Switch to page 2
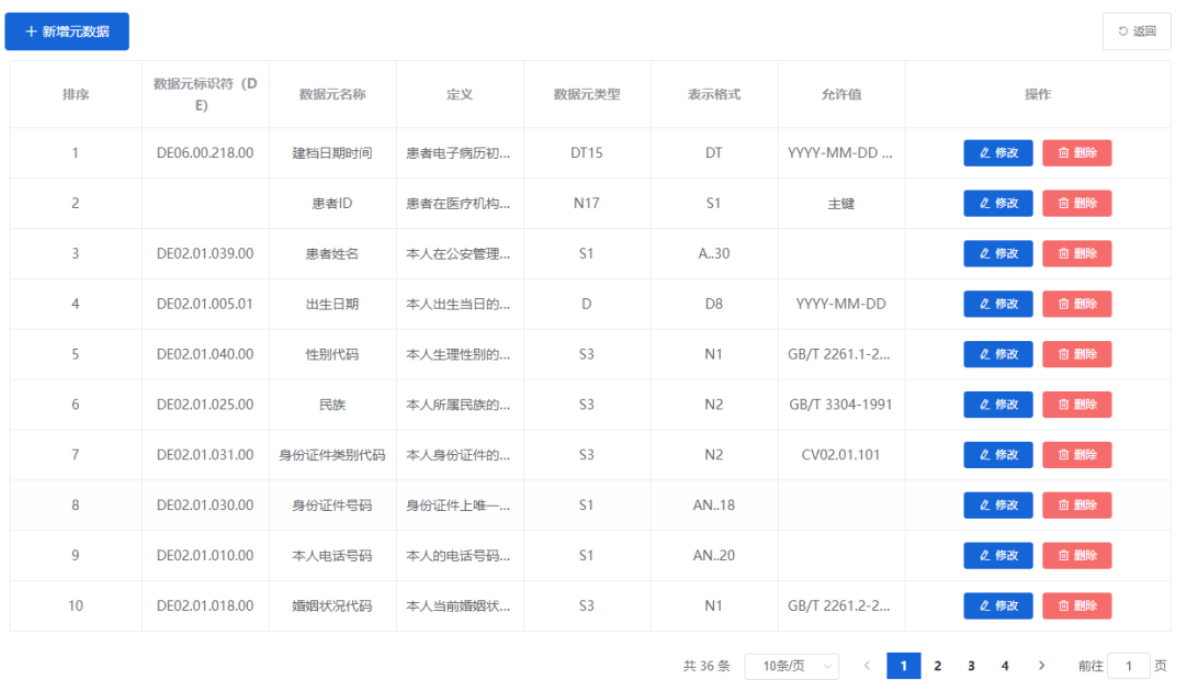This screenshot has height=691, width=1188. [x=937, y=666]
